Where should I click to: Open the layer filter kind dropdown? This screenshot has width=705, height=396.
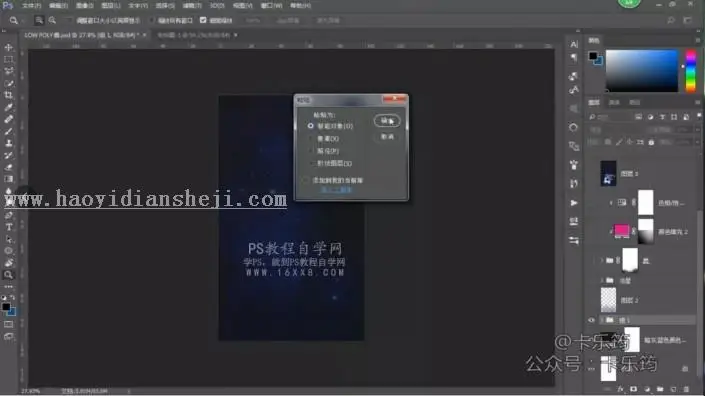click(611, 117)
